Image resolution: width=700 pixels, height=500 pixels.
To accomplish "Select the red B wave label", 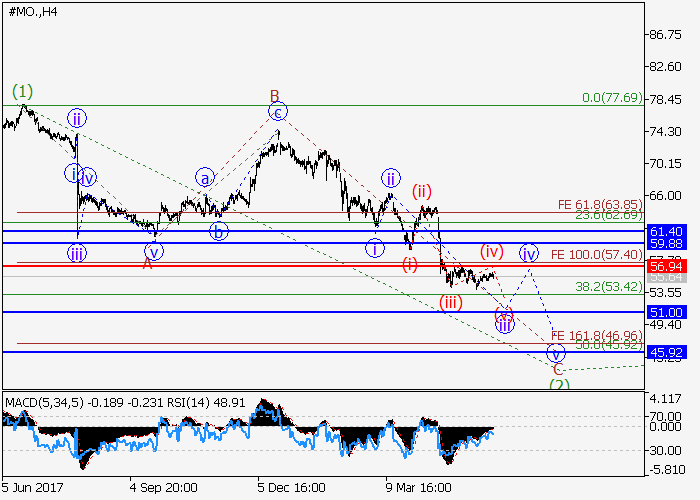I will coord(274,96).
